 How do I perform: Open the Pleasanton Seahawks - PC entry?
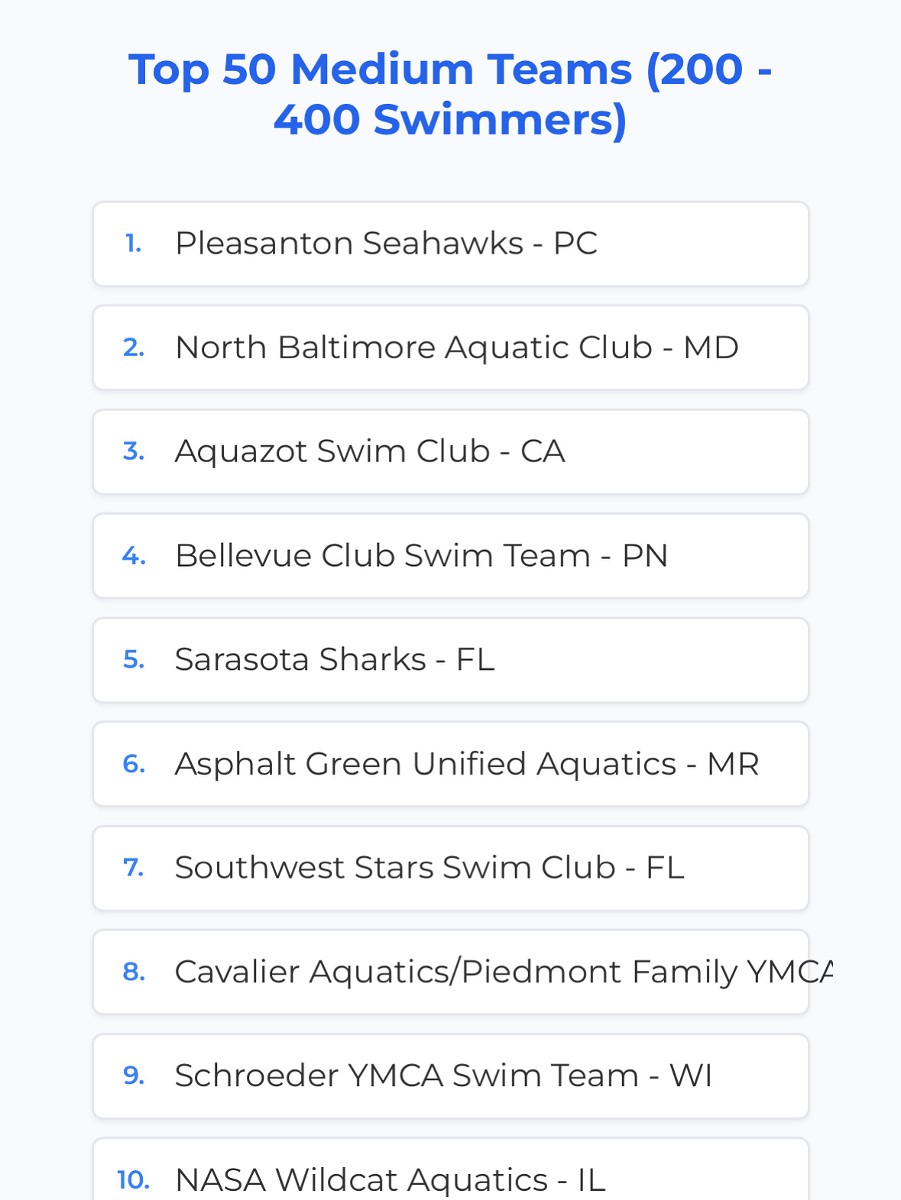click(x=386, y=244)
